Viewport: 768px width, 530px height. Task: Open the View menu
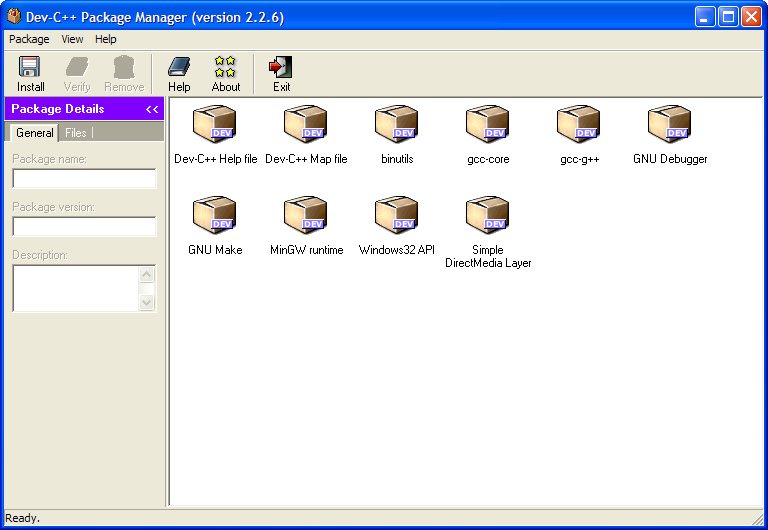[x=72, y=39]
